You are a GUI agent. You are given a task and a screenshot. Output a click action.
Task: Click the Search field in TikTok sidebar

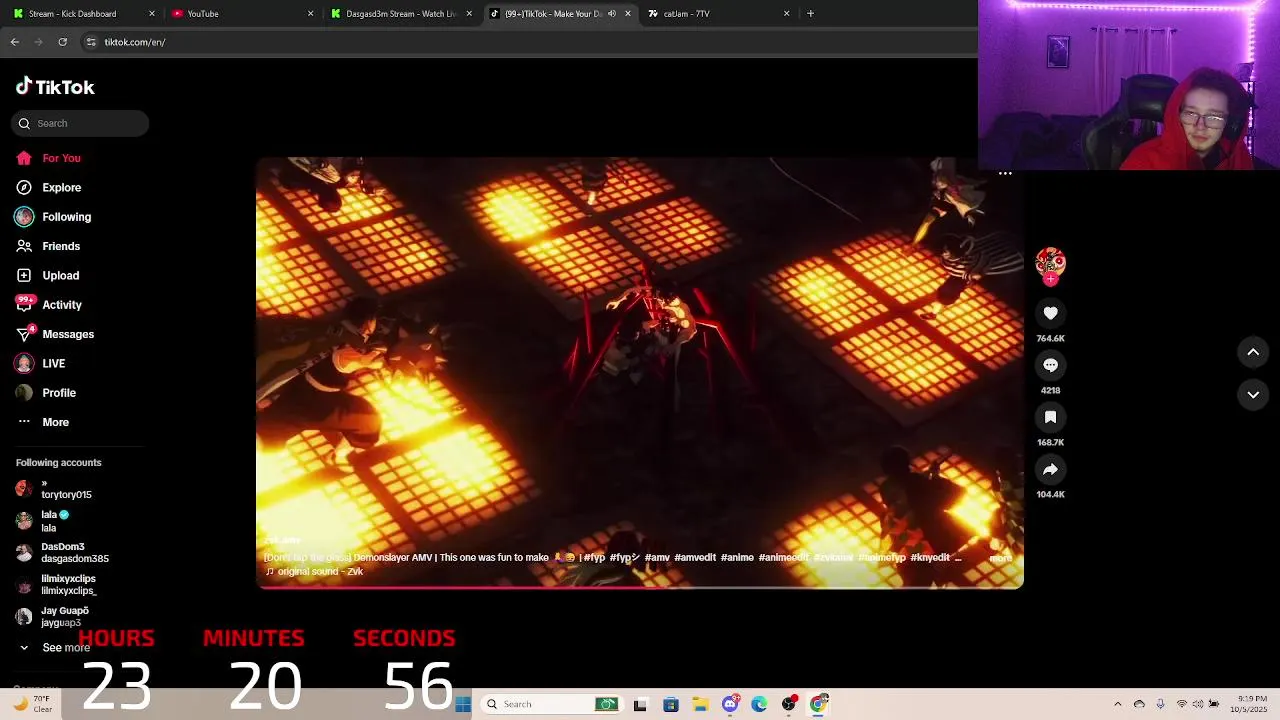click(x=80, y=123)
